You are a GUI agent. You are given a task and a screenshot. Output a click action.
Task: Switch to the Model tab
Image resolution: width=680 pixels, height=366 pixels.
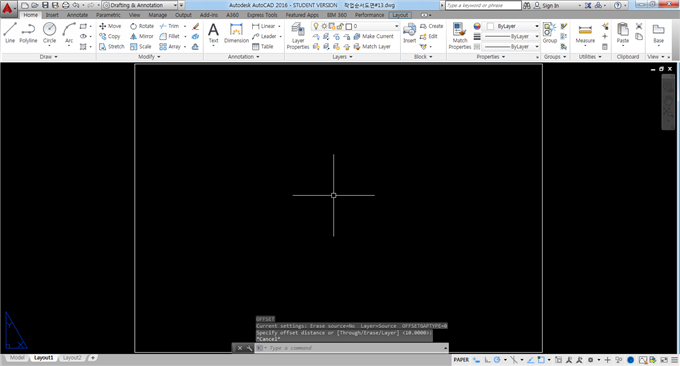point(17,358)
